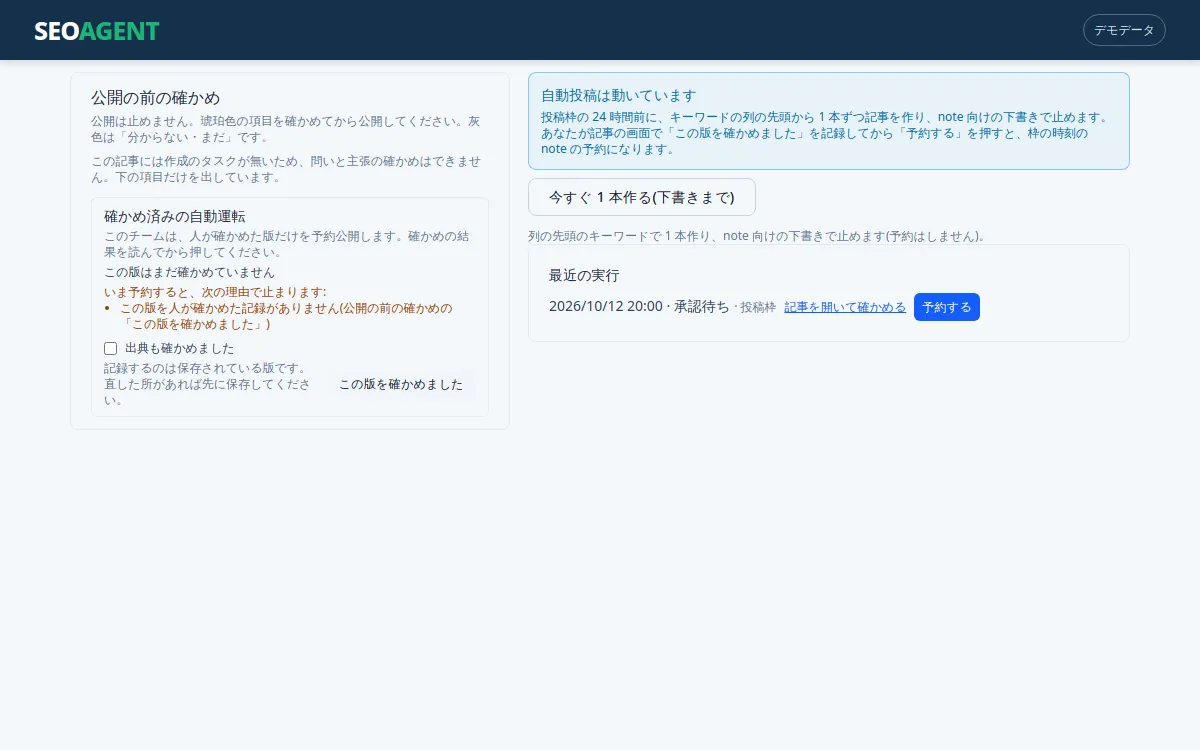This screenshot has width=1200, height=750.
Task: Click the この版を人が確かめた記録がありません bullet item
Action: tap(286, 316)
